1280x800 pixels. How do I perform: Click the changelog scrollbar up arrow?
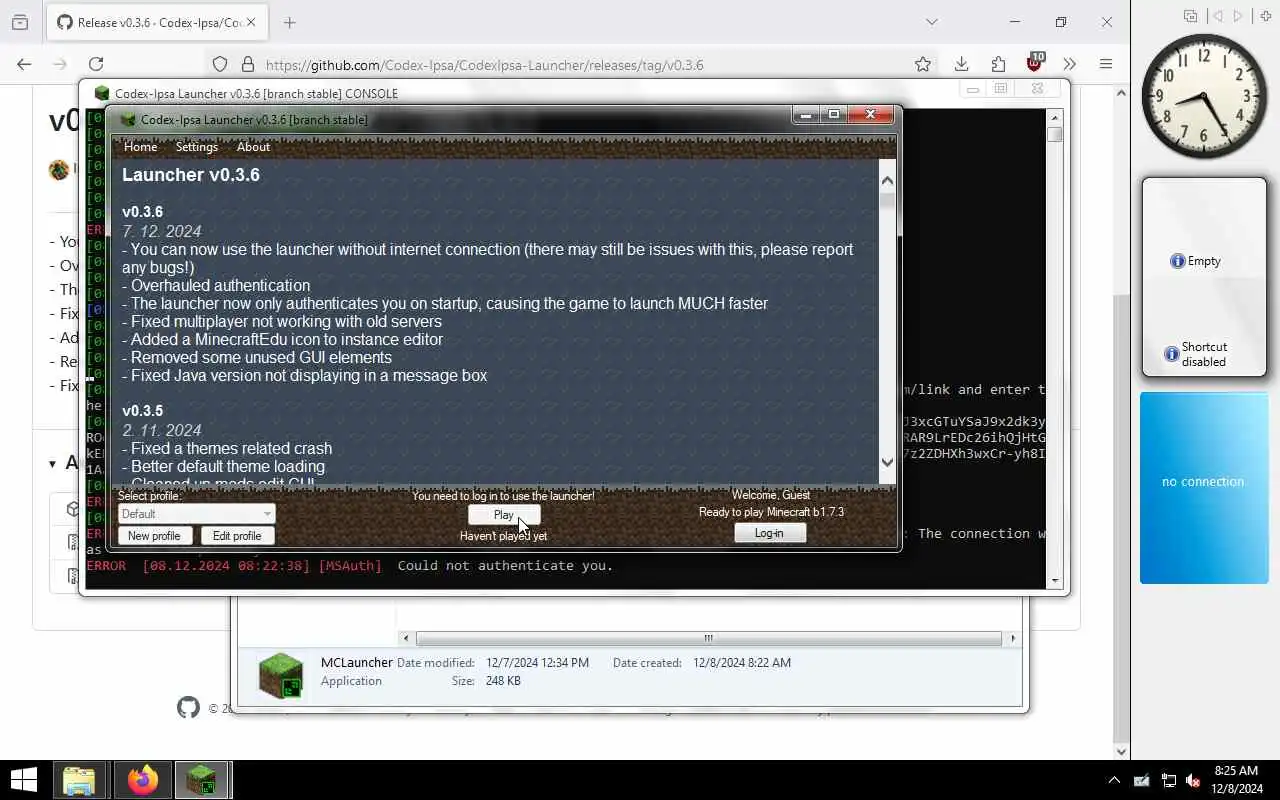tap(887, 180)
